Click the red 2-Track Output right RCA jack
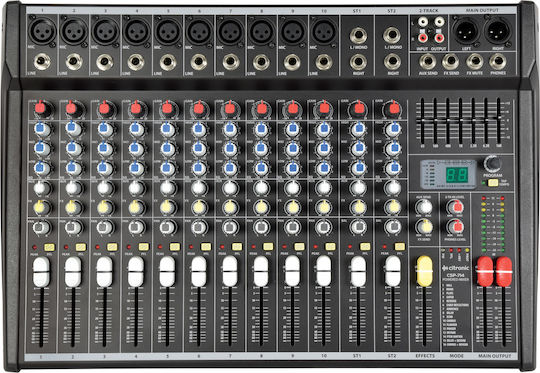The width and height of the screenshot is (540, 373). click(x=439, y=37)
